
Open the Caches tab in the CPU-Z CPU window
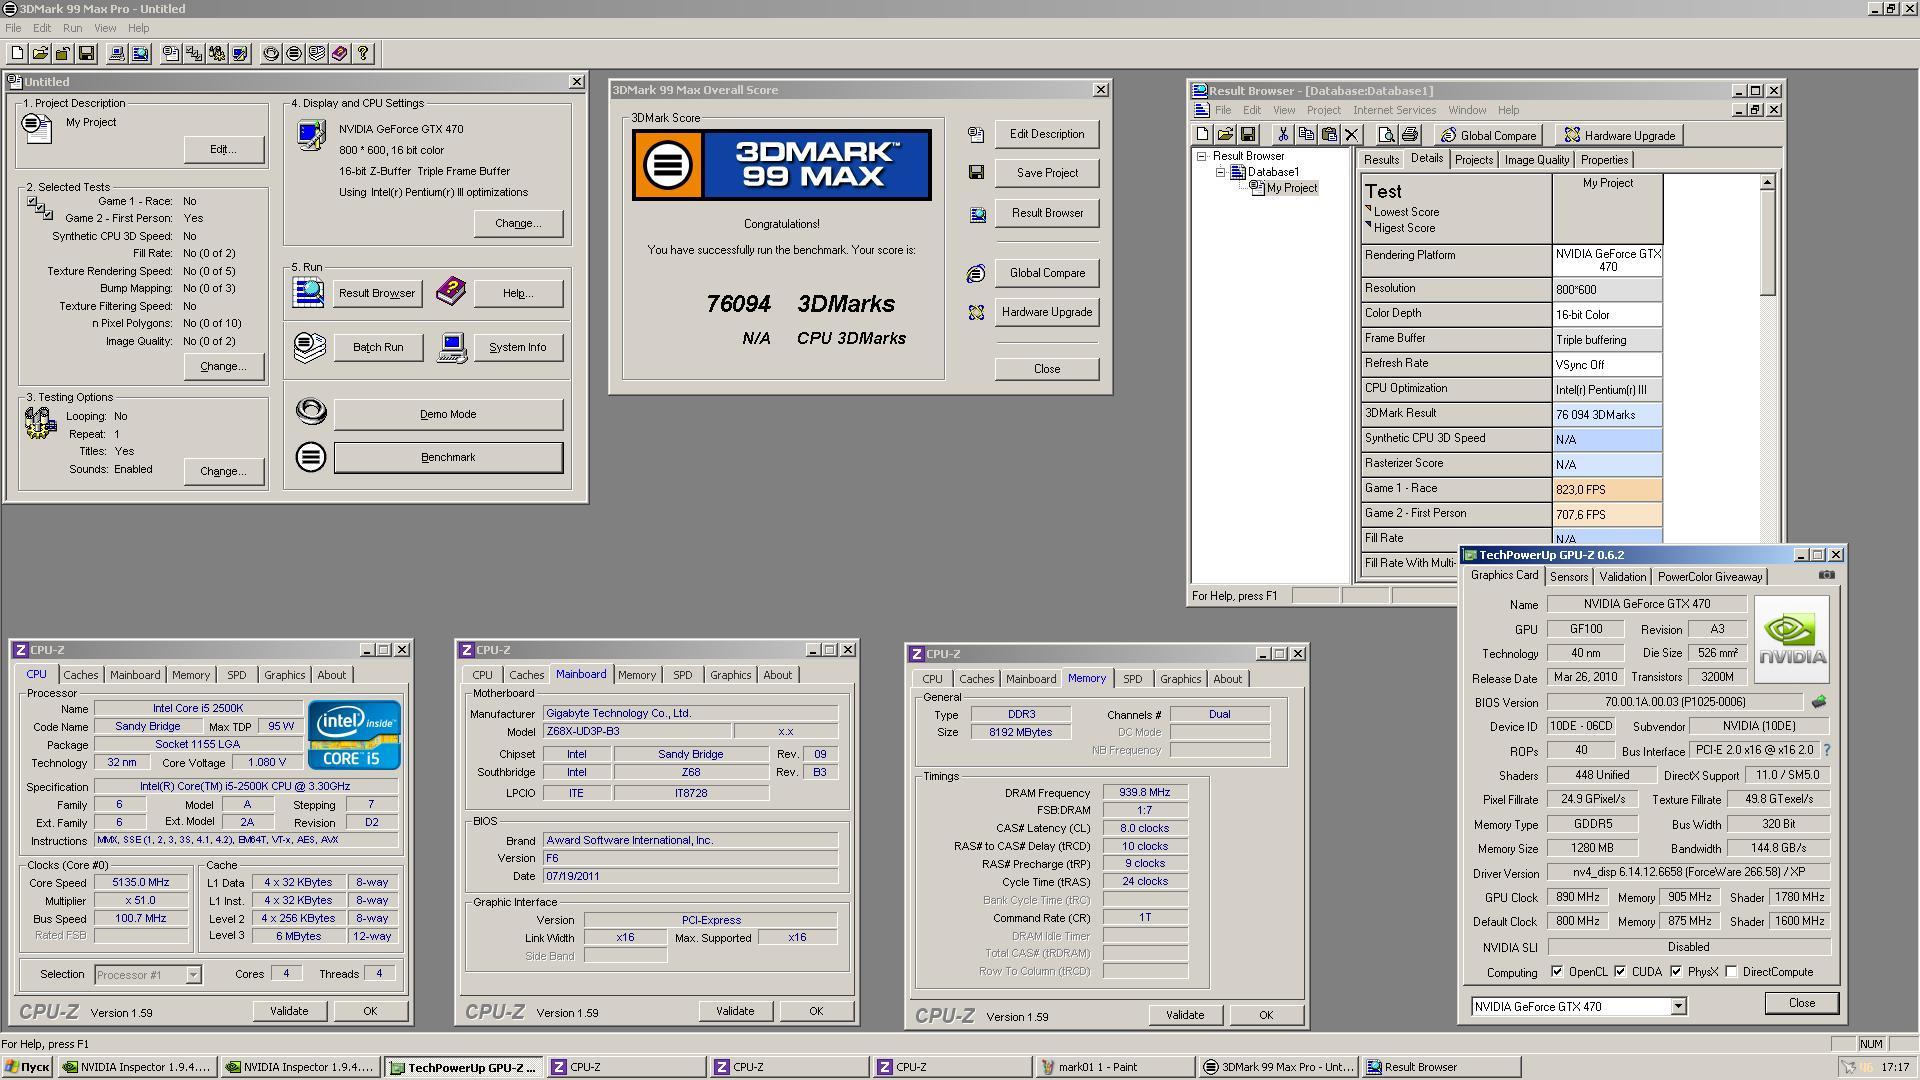81,675
